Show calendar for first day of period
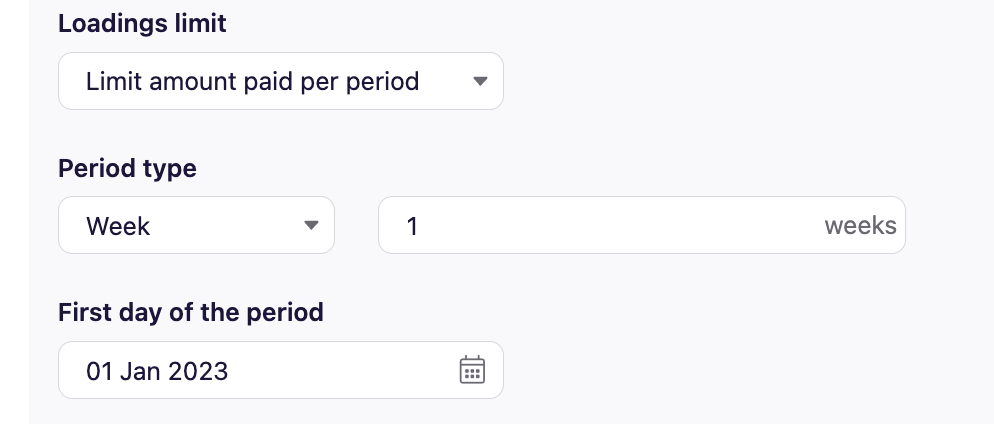Viewport: 994px width, 424px height. [471, 371]
